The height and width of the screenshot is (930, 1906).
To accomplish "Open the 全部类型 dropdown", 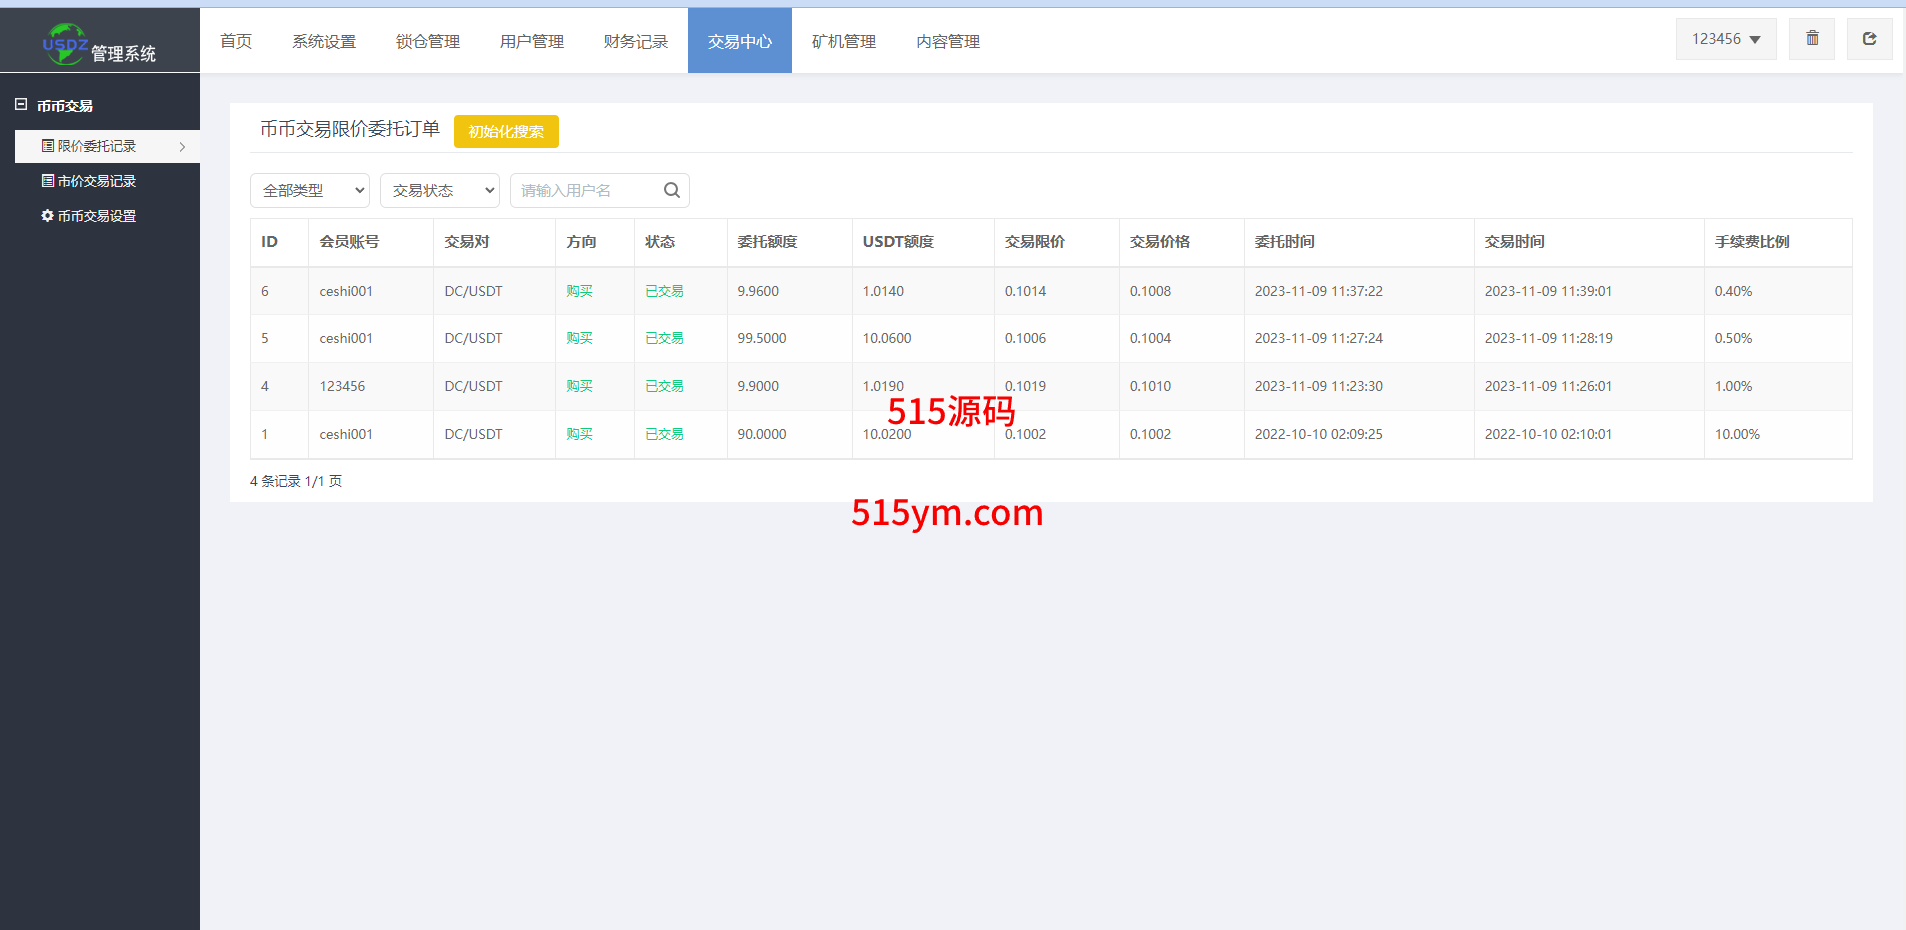I will point(310,190).
